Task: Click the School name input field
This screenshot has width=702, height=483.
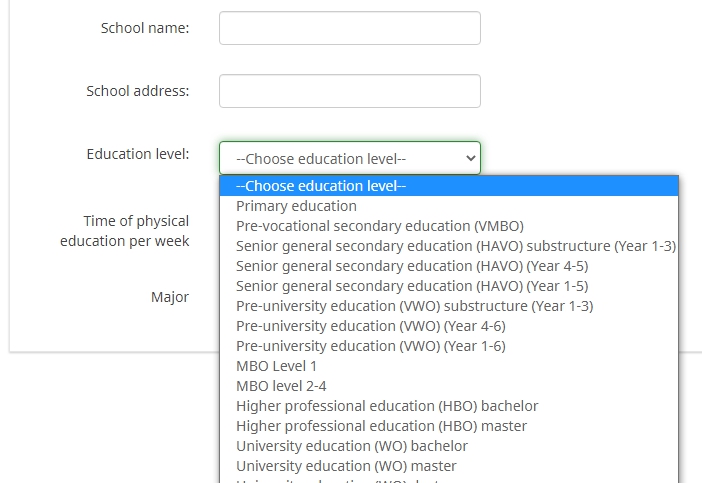Action: click(x=349, y=28)
